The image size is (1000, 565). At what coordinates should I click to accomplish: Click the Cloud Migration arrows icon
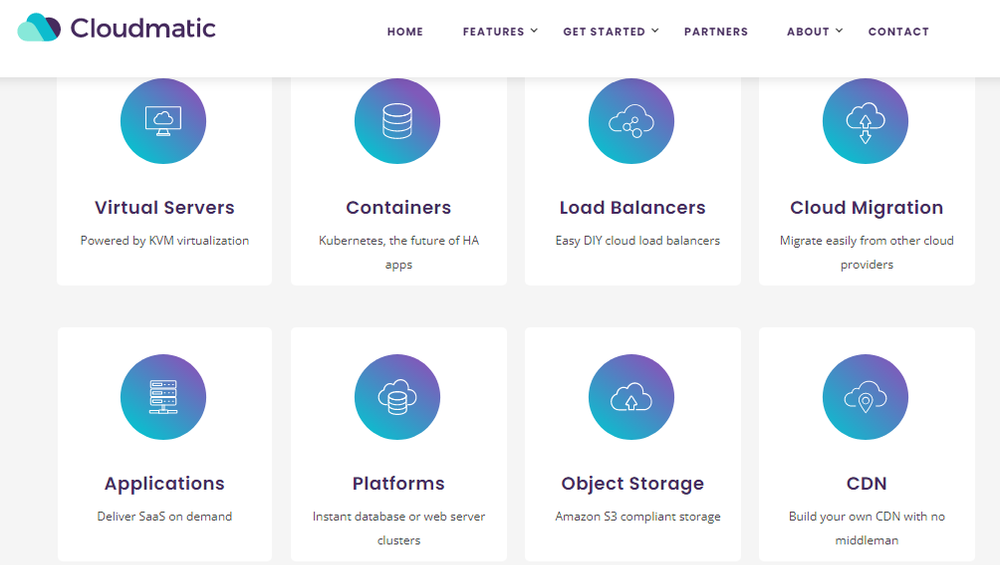[x=865, y=121]
